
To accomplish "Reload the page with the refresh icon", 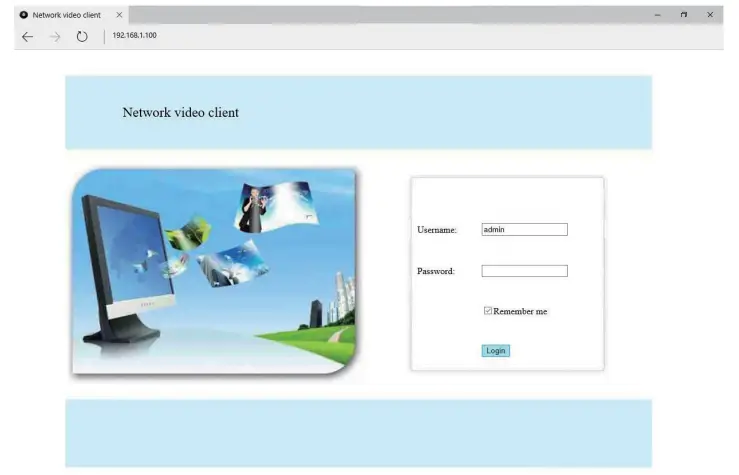I will [82, 36].
